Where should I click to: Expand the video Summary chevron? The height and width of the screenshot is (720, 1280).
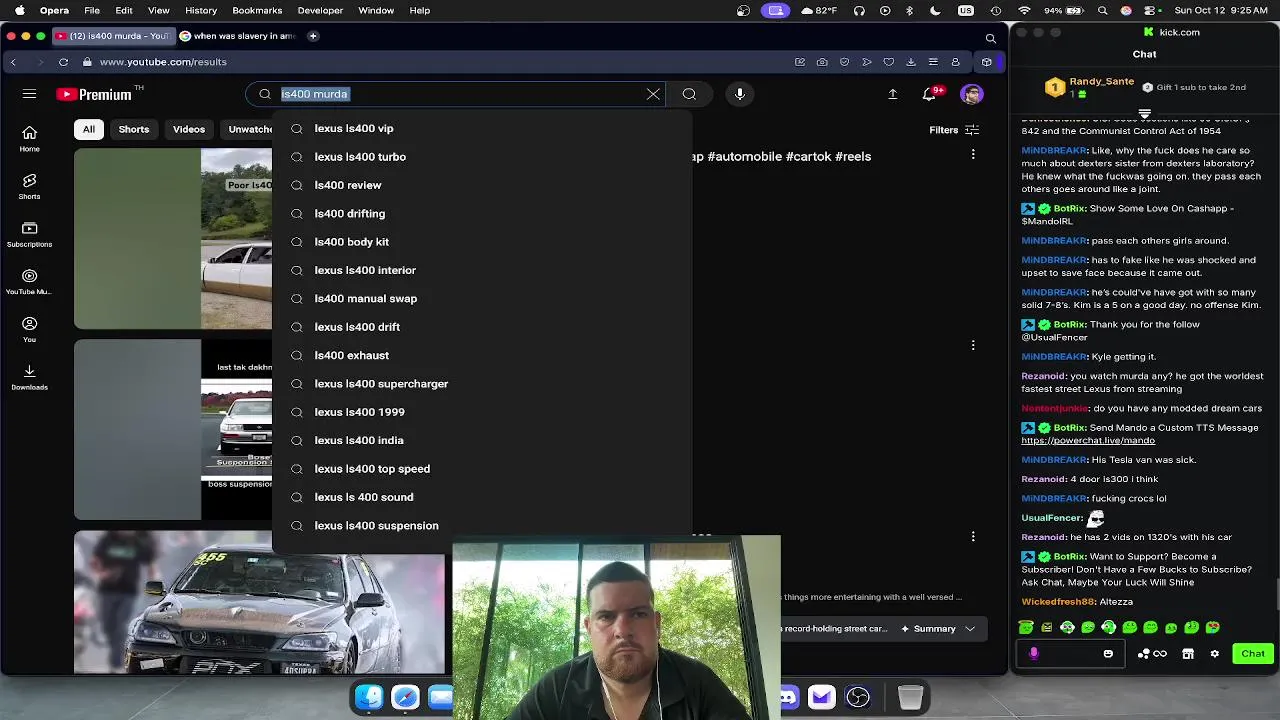(x=969, y=629)
